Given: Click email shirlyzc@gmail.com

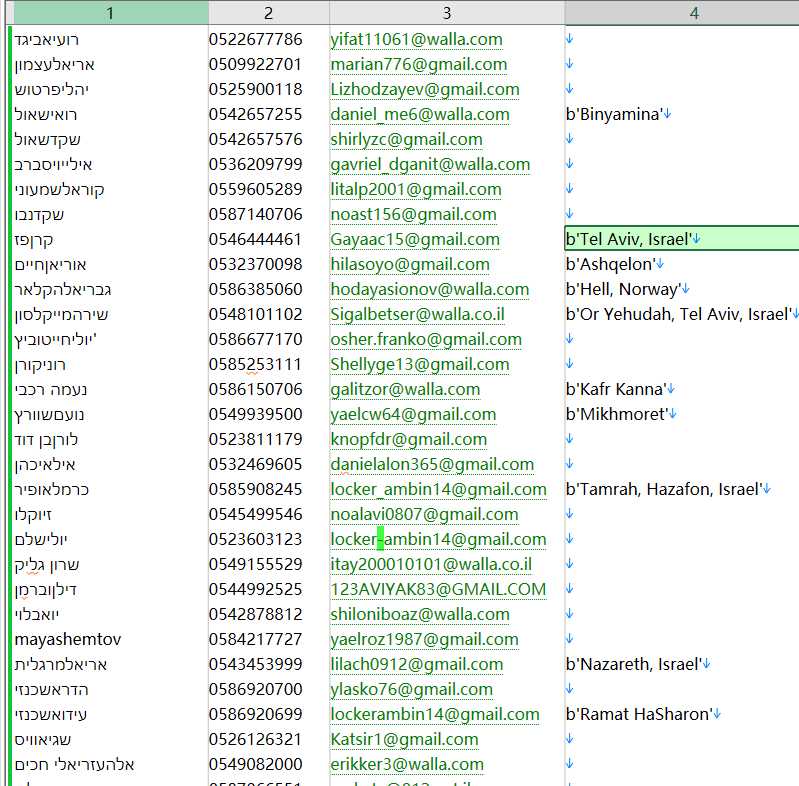Looking at the screenshot, I should point(406,139).
